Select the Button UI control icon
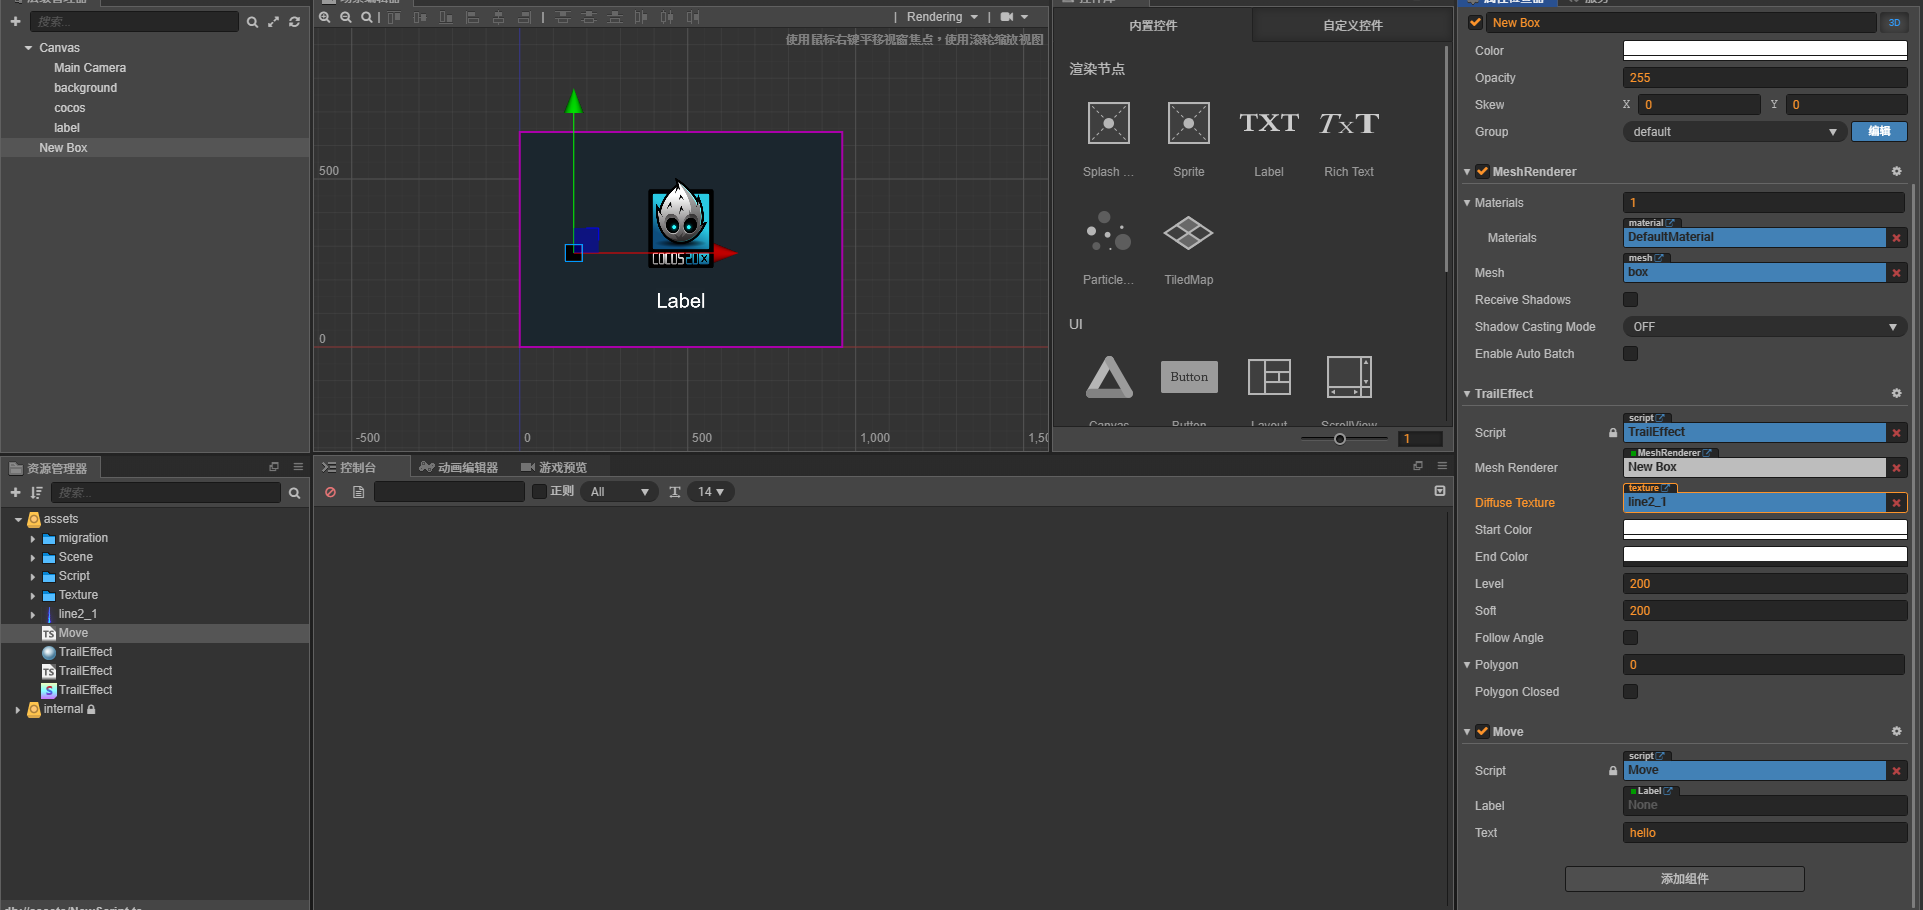This screenshot has width=1923, height=910. pos(1189,377)
